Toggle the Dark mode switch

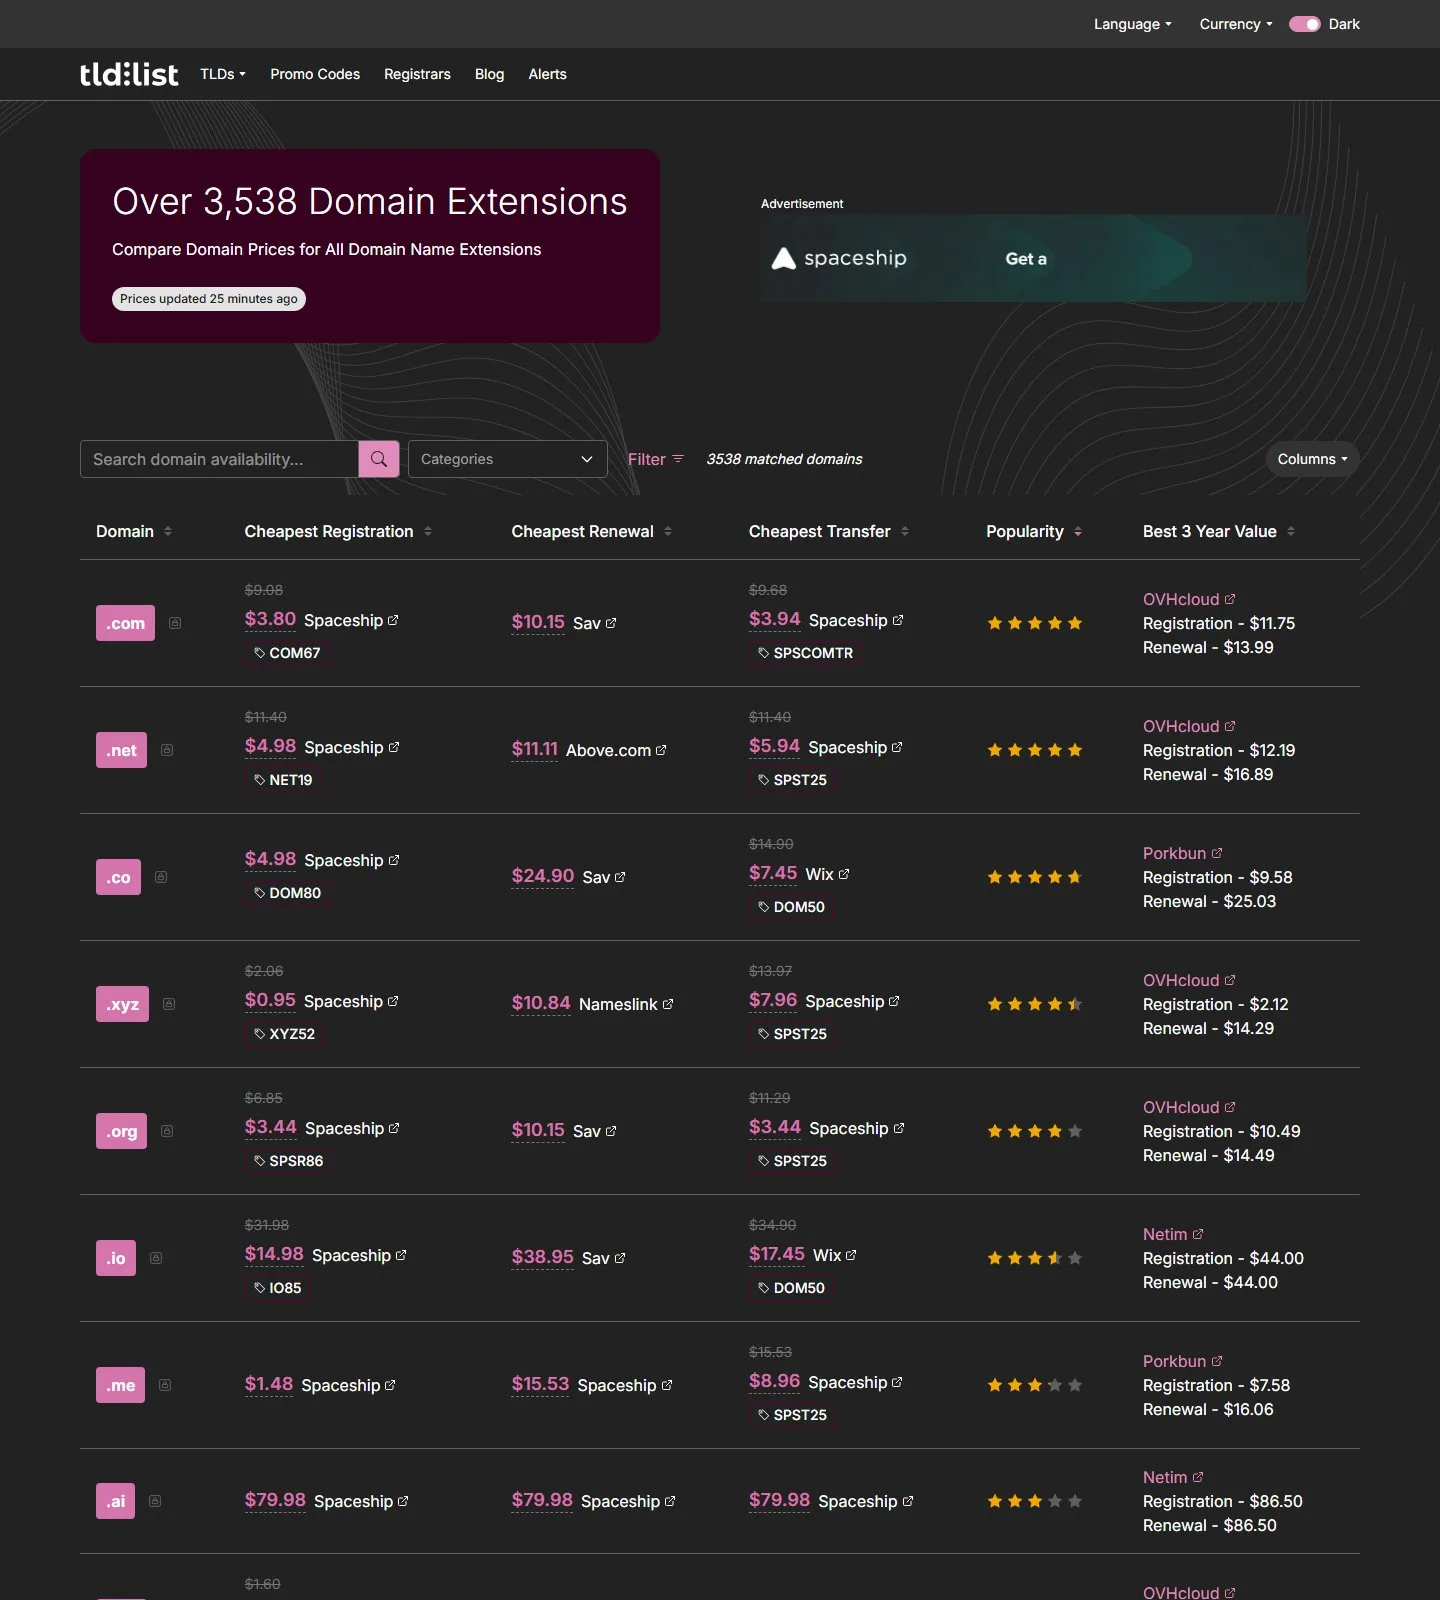point(1305,24)
